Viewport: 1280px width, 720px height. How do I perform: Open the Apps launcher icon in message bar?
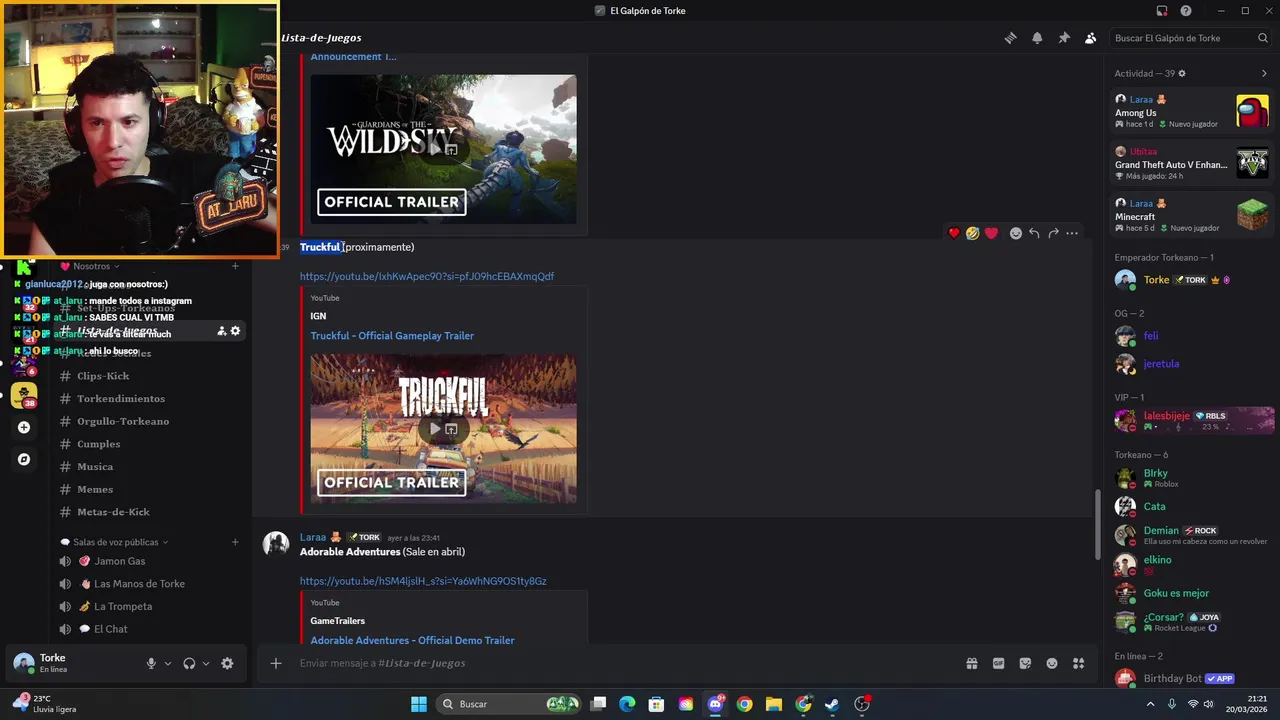(x=1079, y=663)
